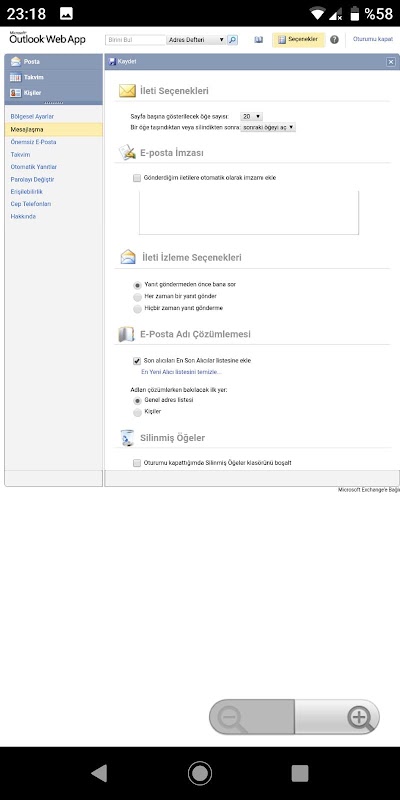Screen dimensions: 400x800
Task: Click the İleti İzleme Seçenekleri icon
Action: pos(128,257)
